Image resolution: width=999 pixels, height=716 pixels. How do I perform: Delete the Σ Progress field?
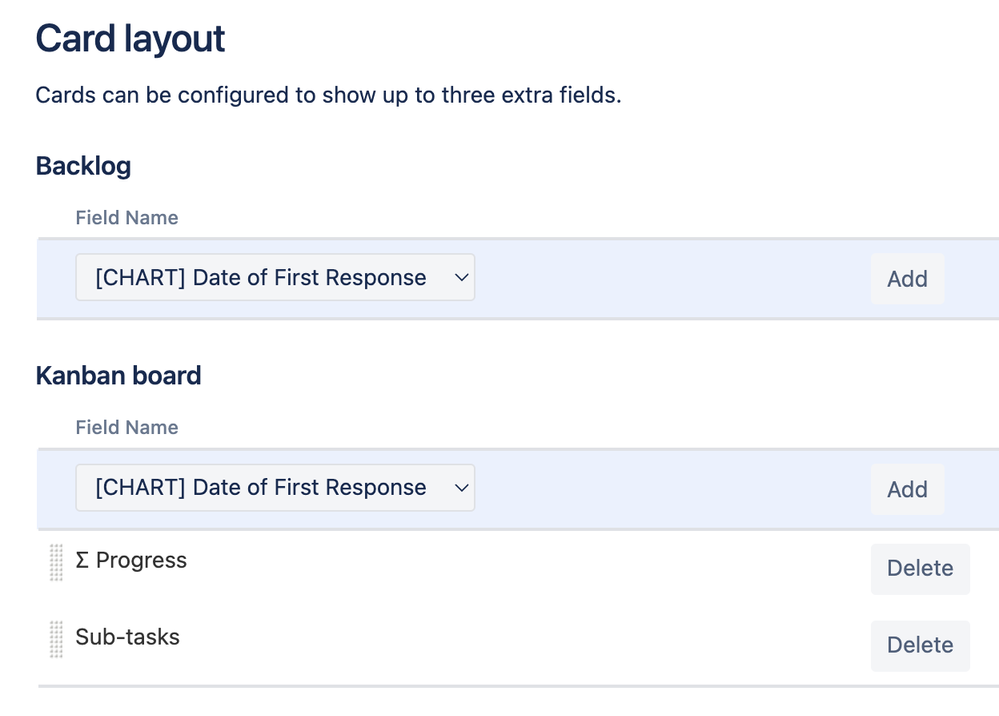(919, 568)
